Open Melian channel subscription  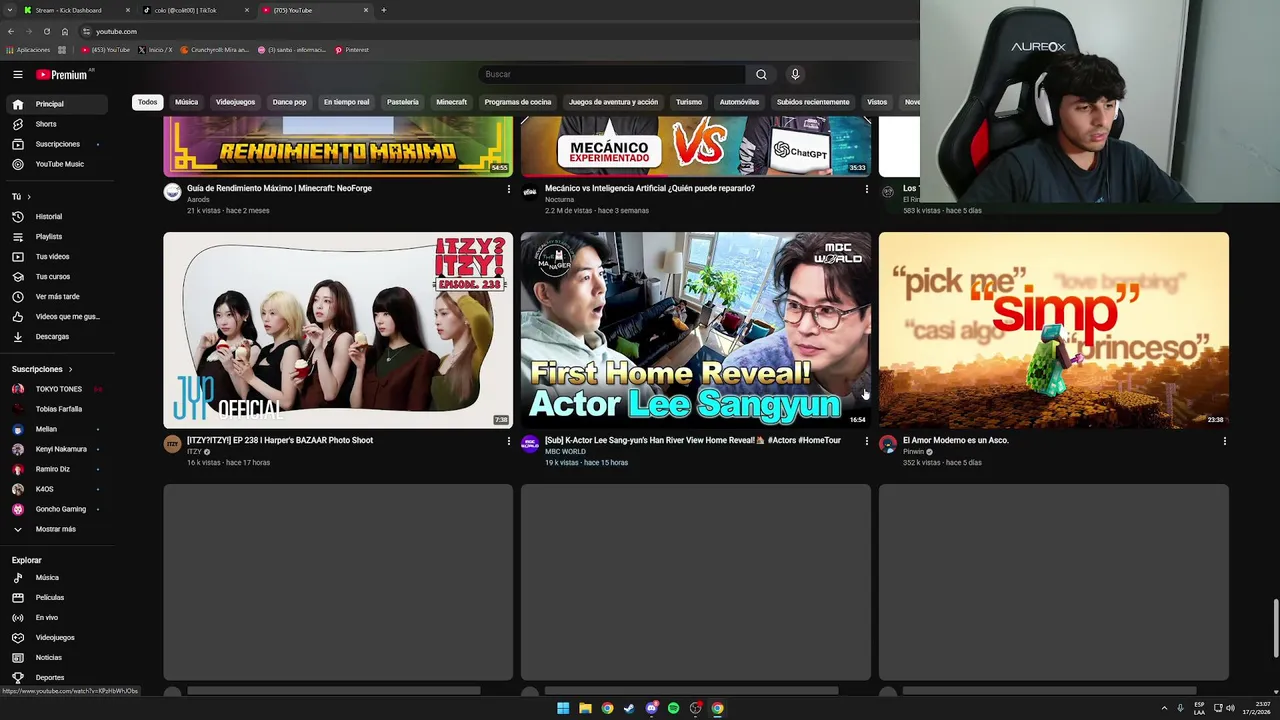click(x=57, y=429)
